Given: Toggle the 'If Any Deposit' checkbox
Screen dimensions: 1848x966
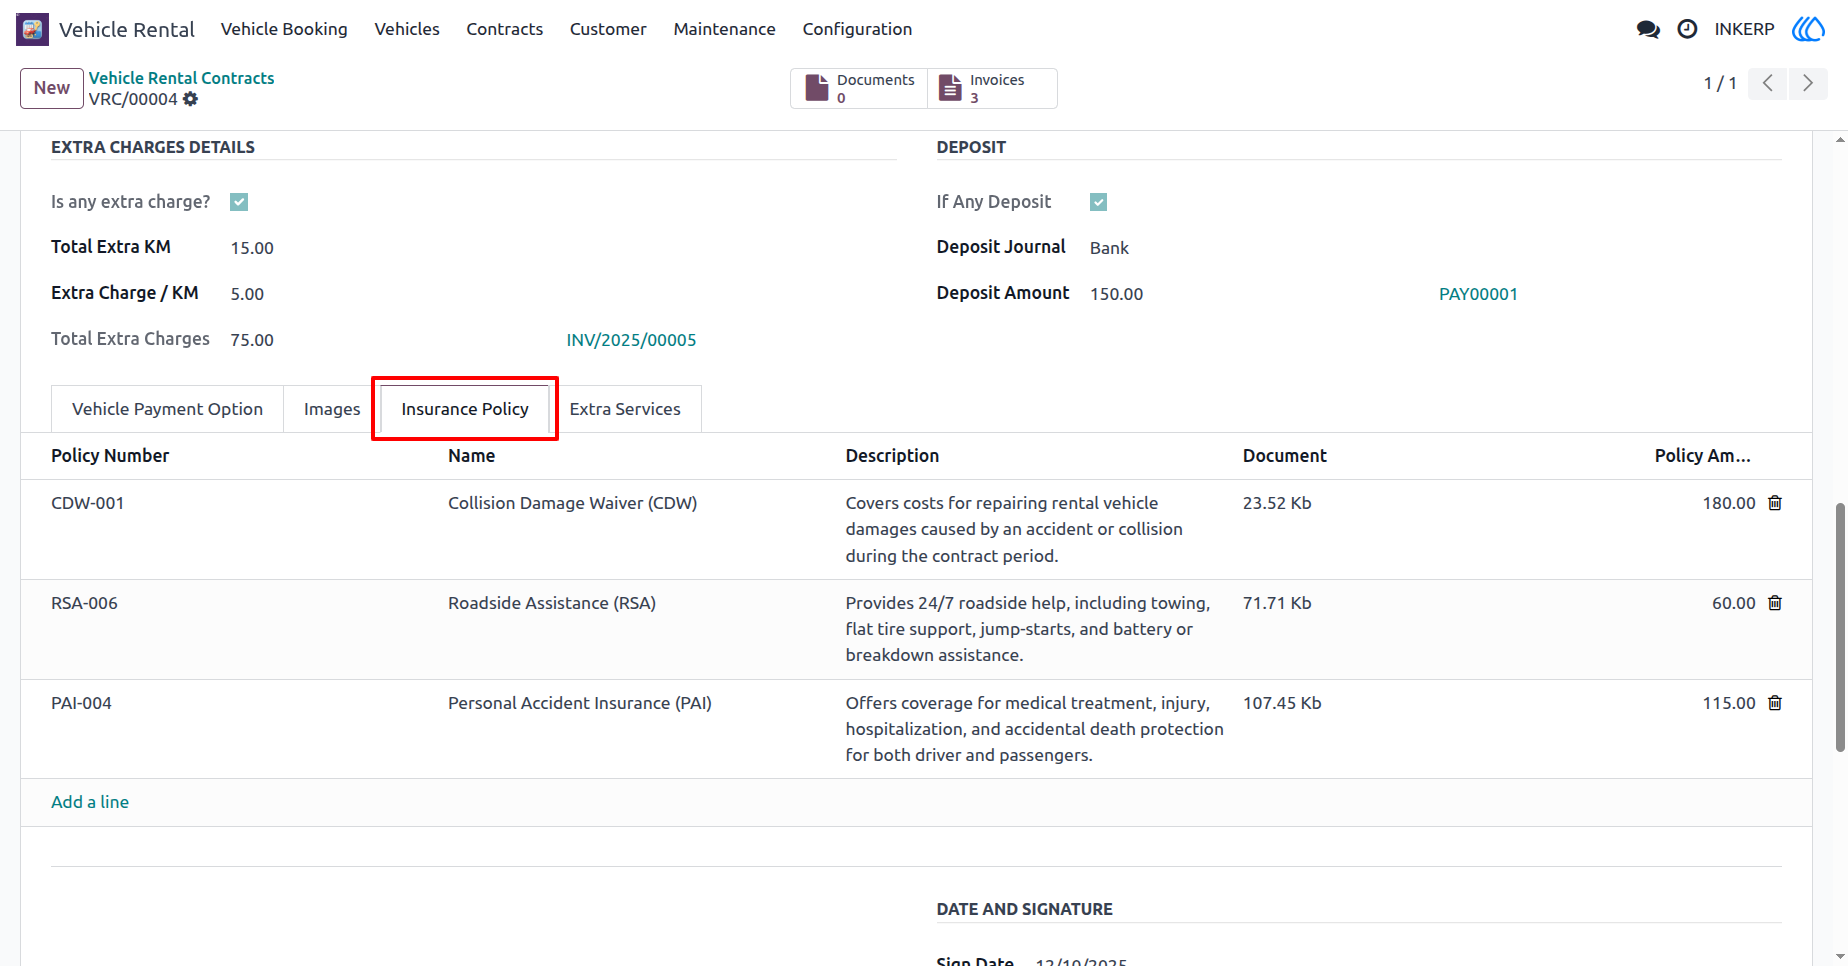Looking at the screenshot, I should 1099,202.
